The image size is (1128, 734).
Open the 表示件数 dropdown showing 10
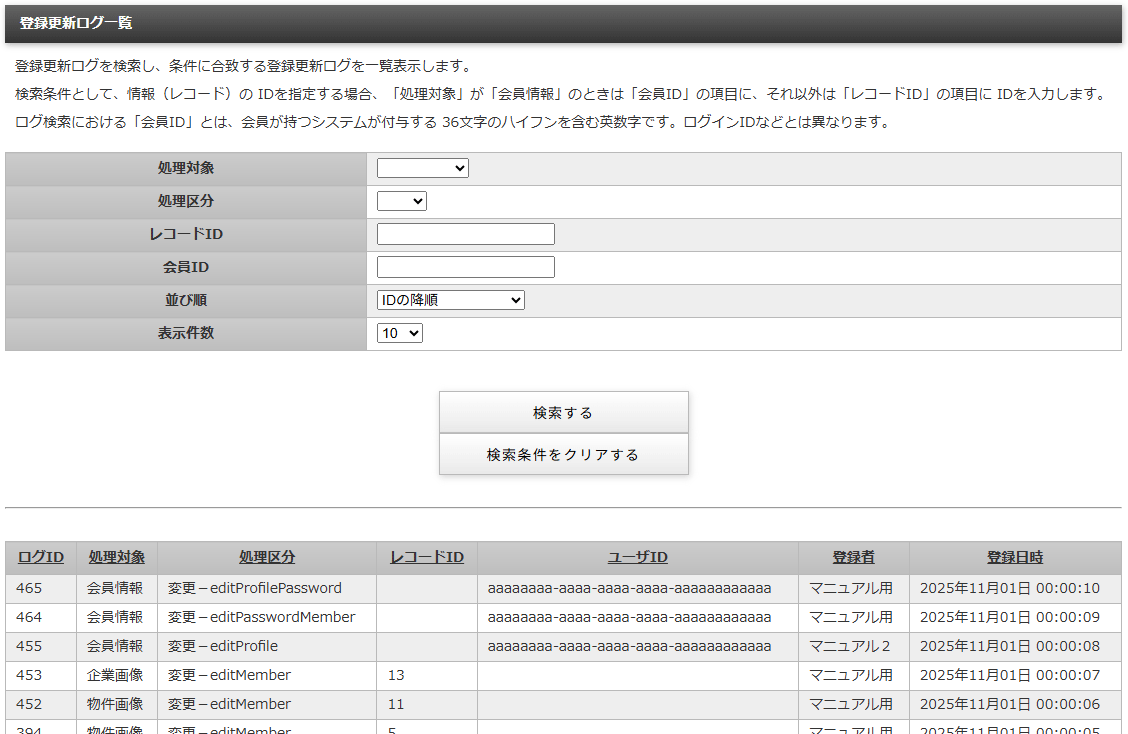click(x=399, y=332)
